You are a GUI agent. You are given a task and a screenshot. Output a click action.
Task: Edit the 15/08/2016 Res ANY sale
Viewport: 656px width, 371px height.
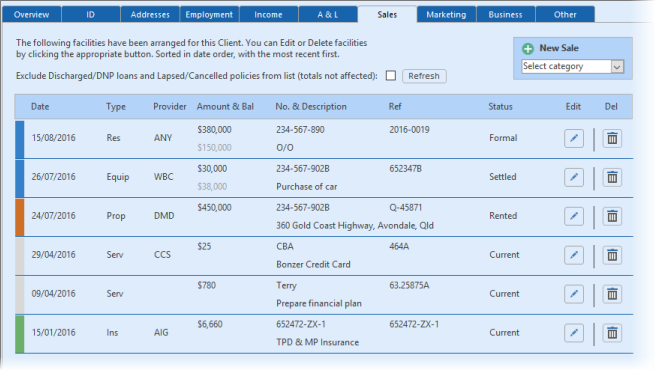click(574, 138)
